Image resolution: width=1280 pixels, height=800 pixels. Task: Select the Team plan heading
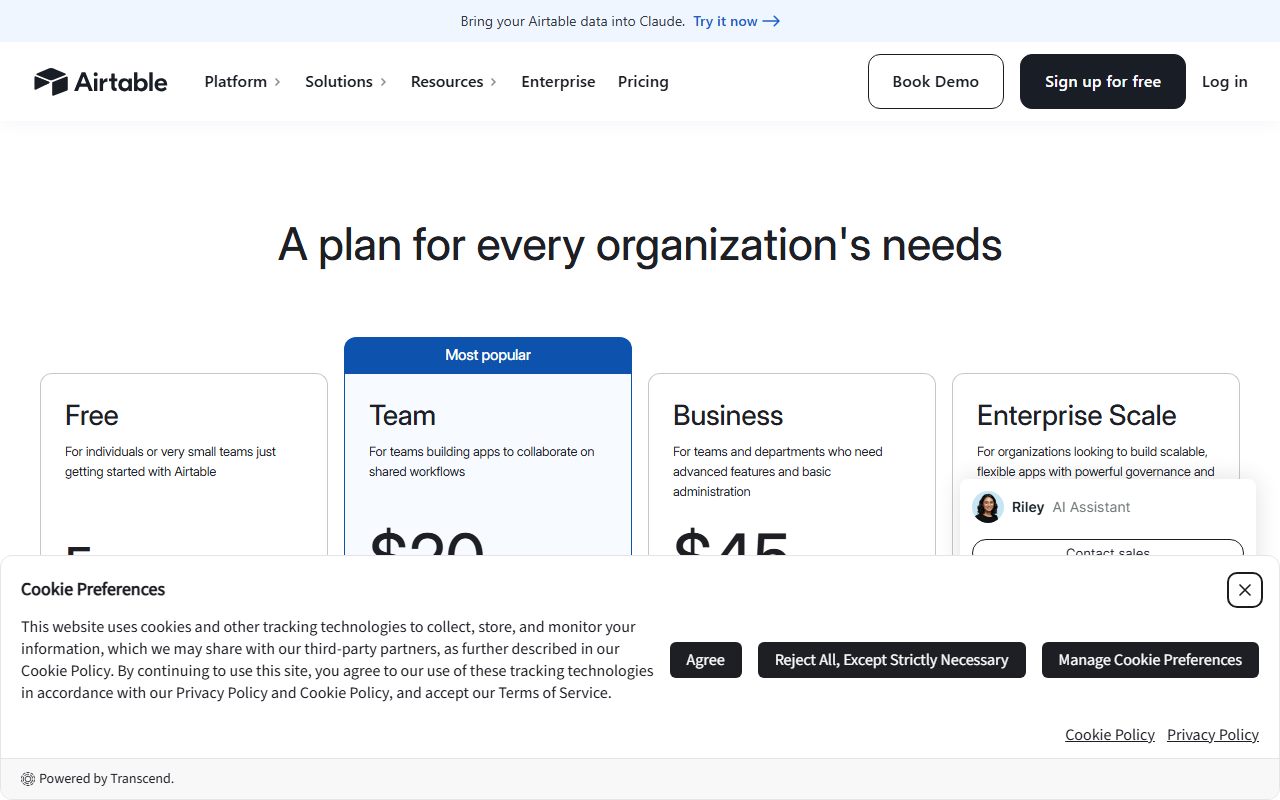pyautogui.click(x=402, y=415)
